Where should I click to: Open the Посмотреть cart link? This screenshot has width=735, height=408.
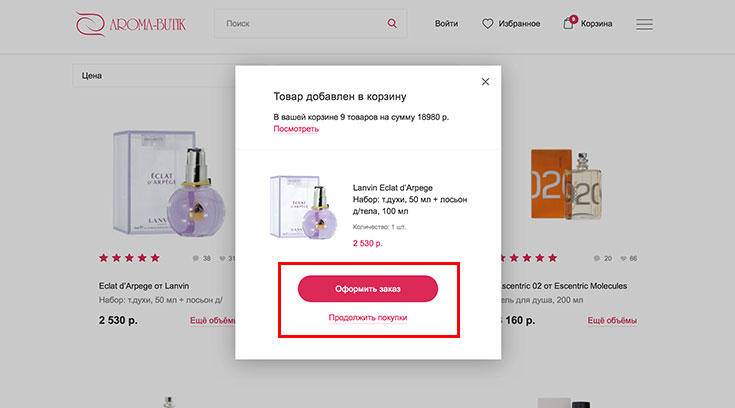296,129
